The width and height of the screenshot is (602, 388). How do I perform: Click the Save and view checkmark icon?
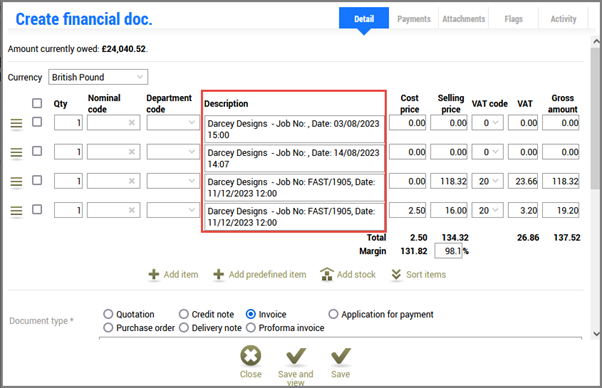296,356
